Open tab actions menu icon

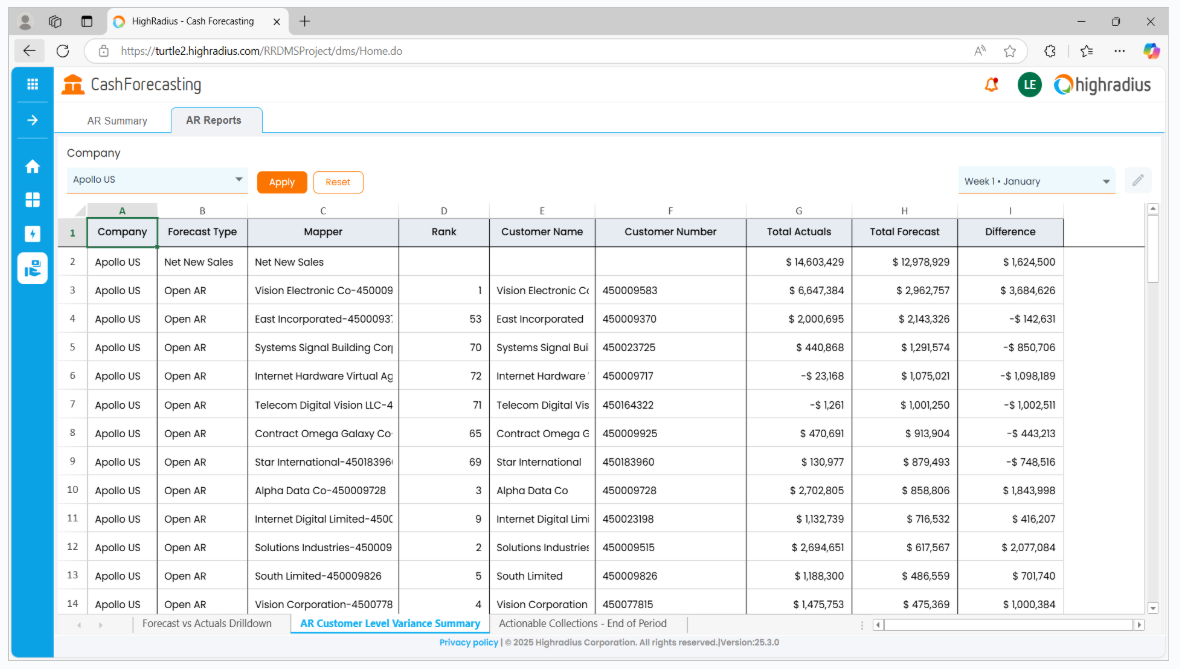(x=87, y=22)
